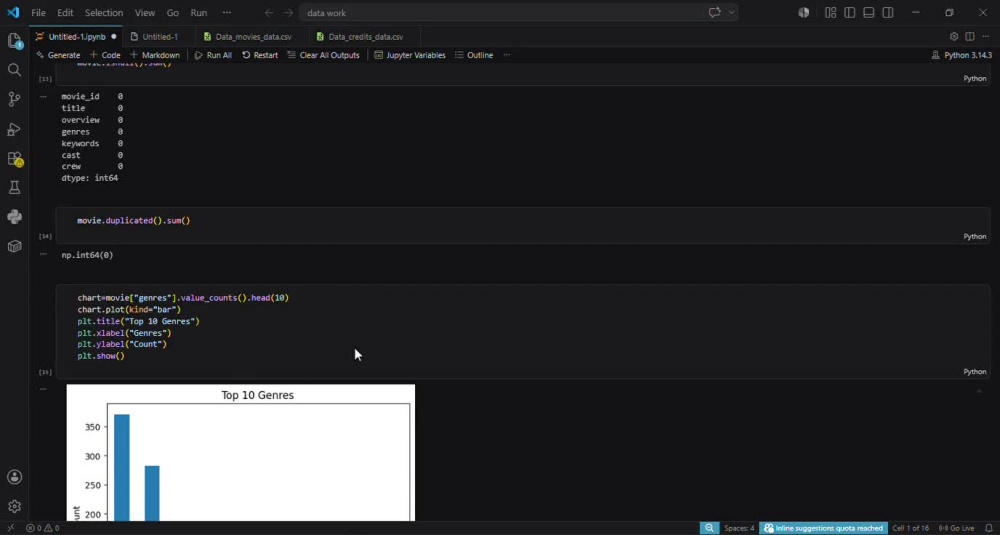
Task: Open the remote window indicator in status bar
Action: [10, 528]
